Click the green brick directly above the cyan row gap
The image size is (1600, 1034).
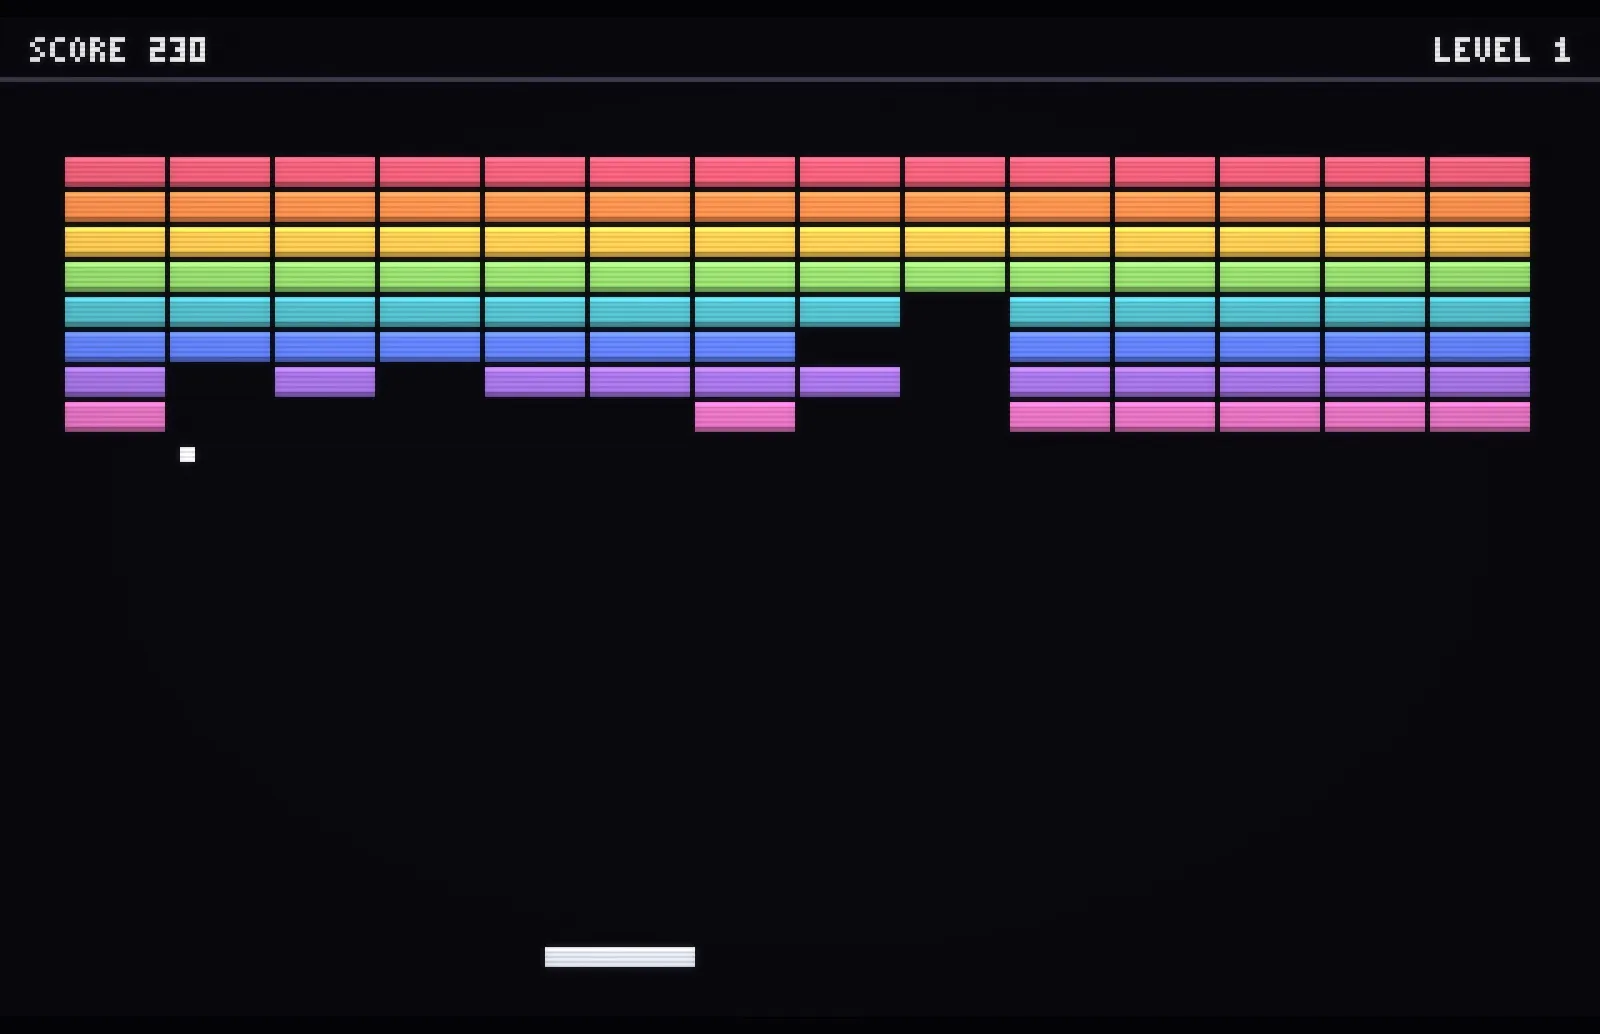tap(955, 276)
